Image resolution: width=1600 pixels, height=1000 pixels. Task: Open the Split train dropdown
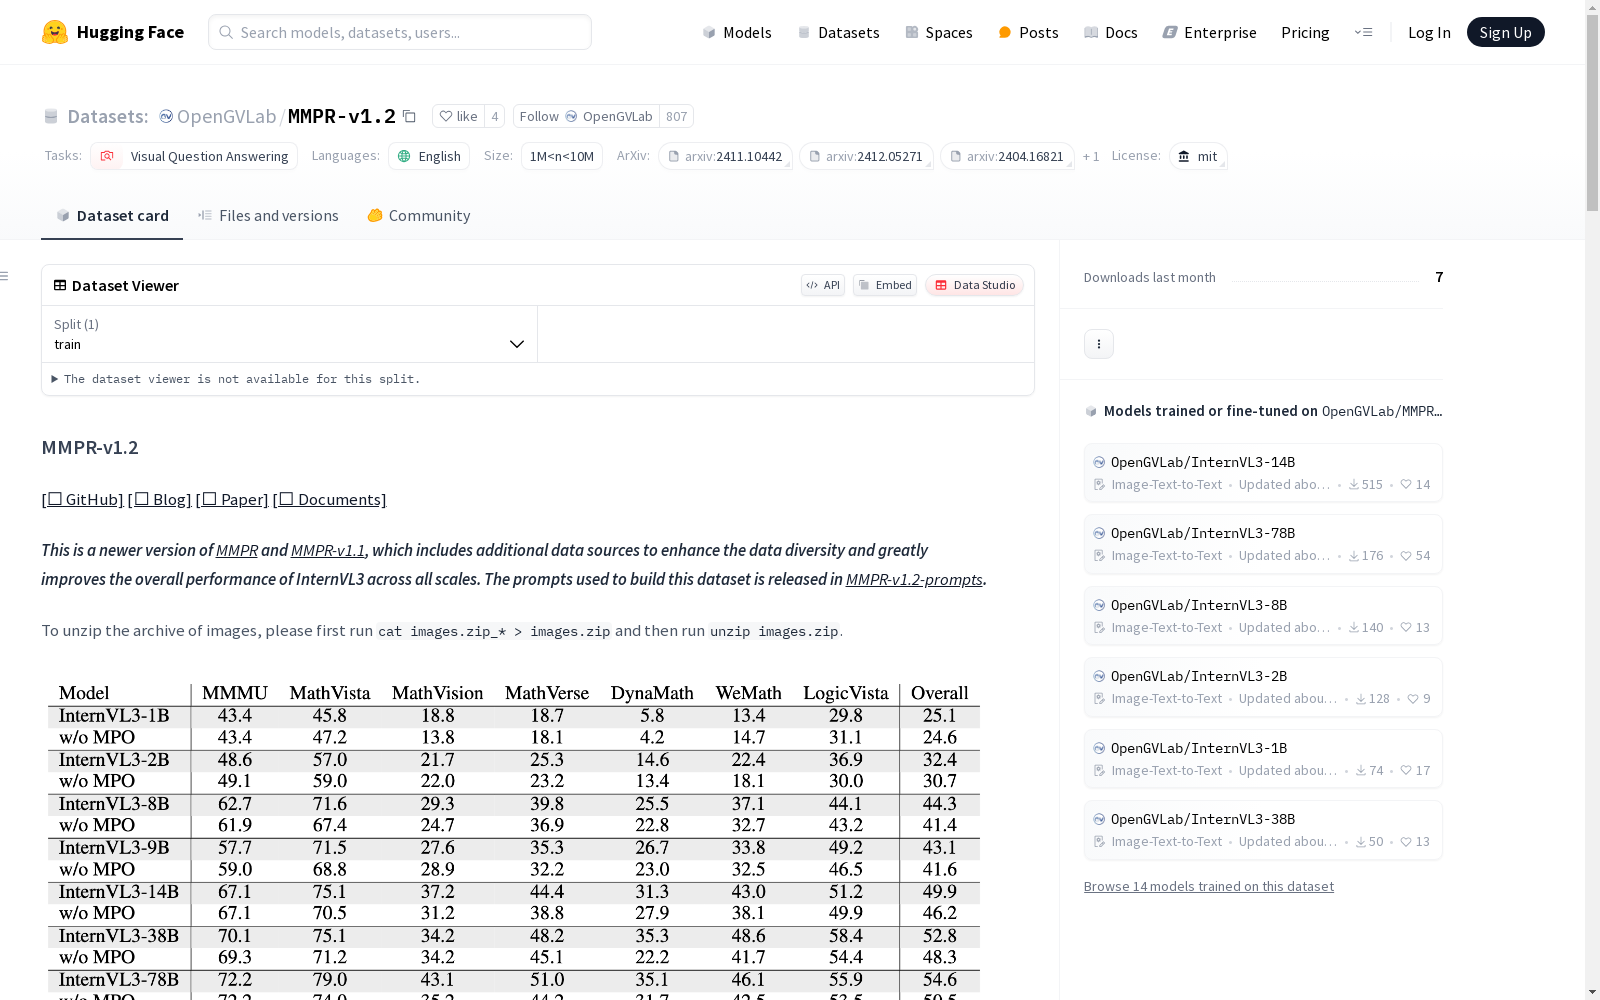[x=289, y=334]
